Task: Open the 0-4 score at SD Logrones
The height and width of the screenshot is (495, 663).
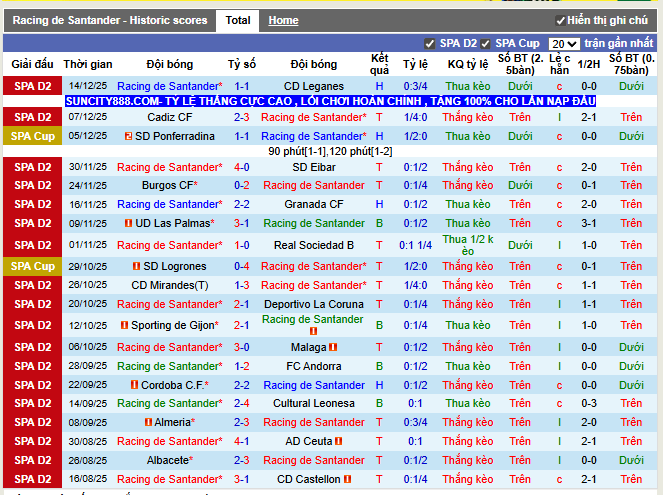Action: pyautogui.click(x=241, y=266)
